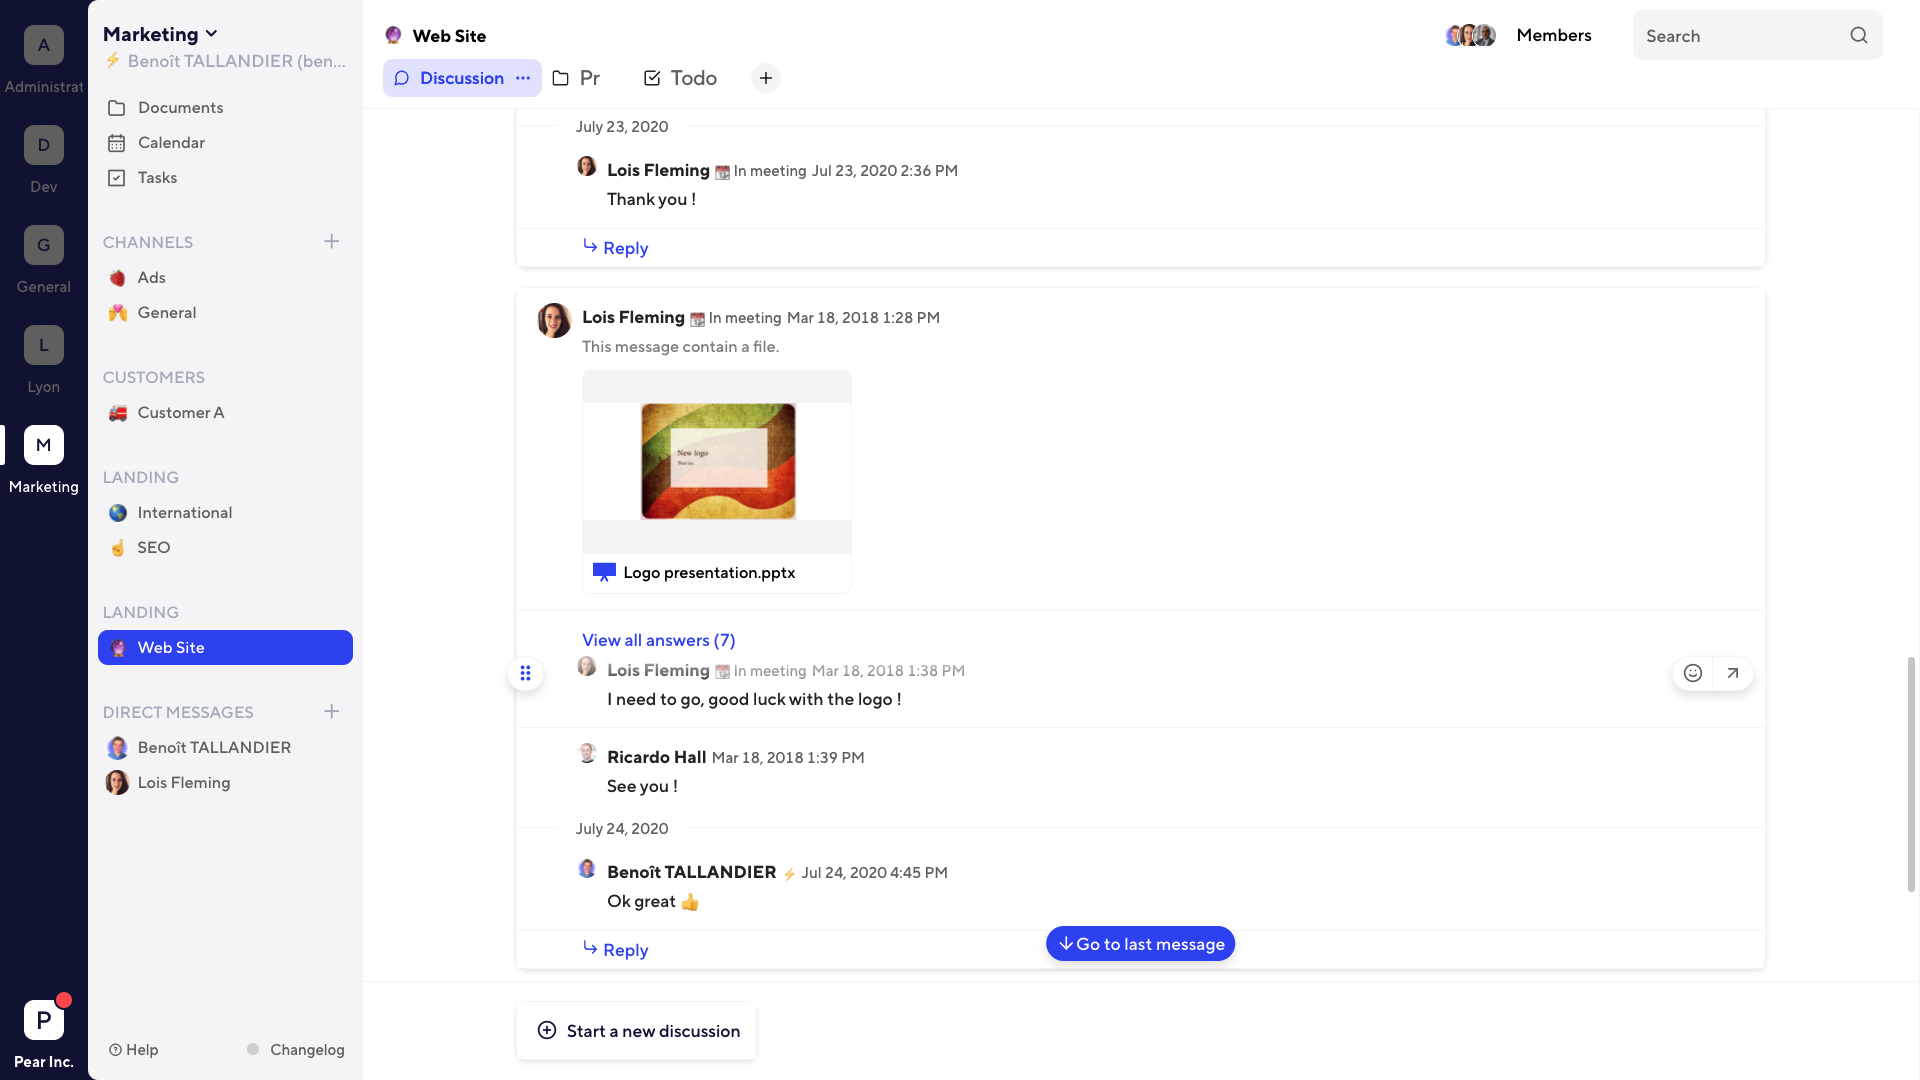Click View all answers (7)
The width and height of the screenshot is (1920, 1080).
pos(658,640)
